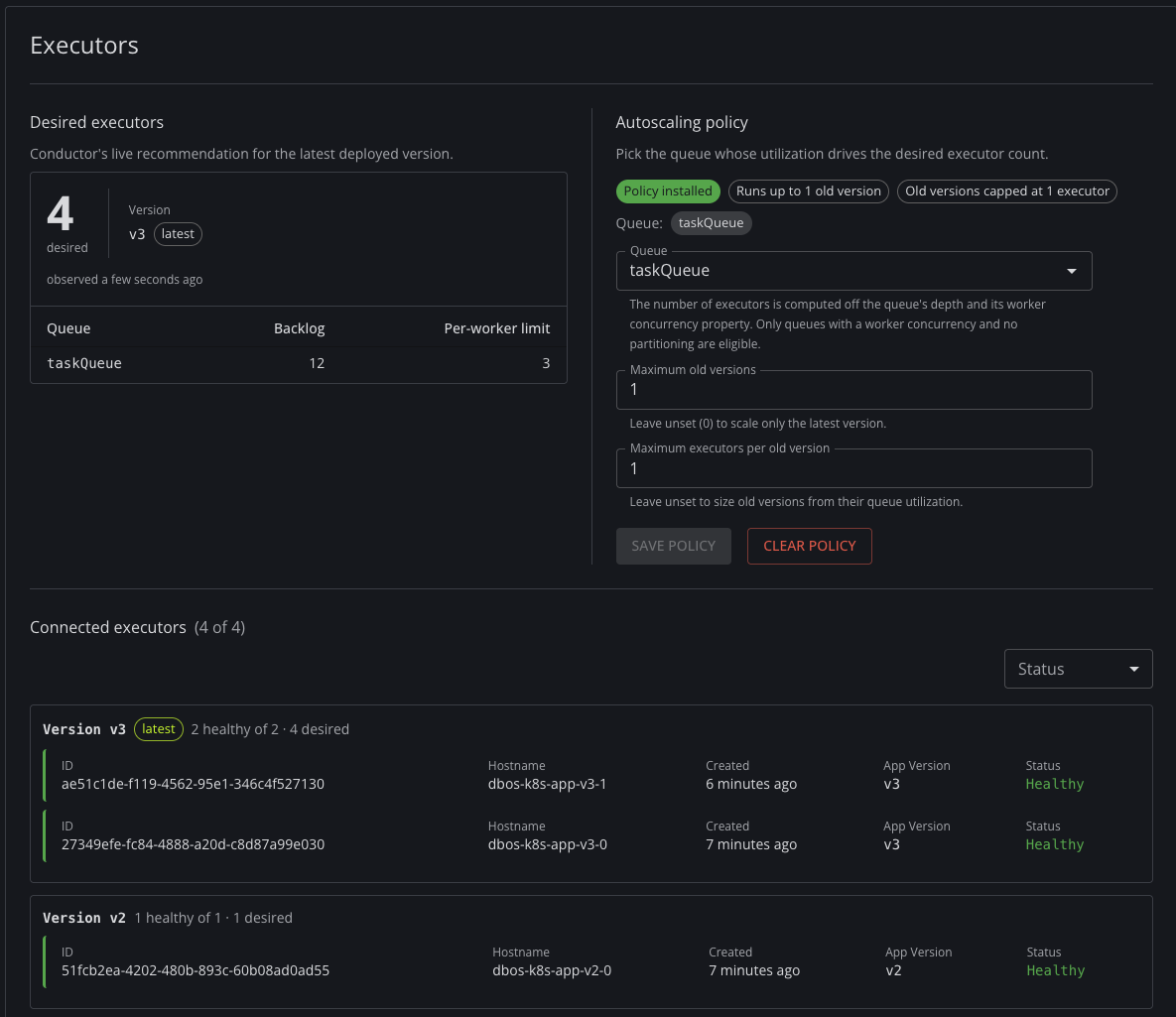1176x1017 pixels.
Task: Click into Maximum executors per old version field
Action: click(854, 469)
